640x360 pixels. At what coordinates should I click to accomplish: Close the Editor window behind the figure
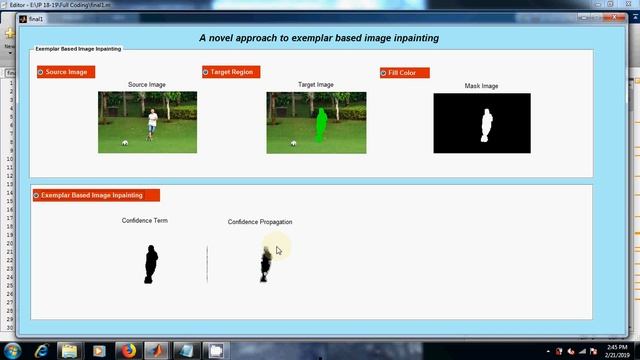click(x=629, y=4)
